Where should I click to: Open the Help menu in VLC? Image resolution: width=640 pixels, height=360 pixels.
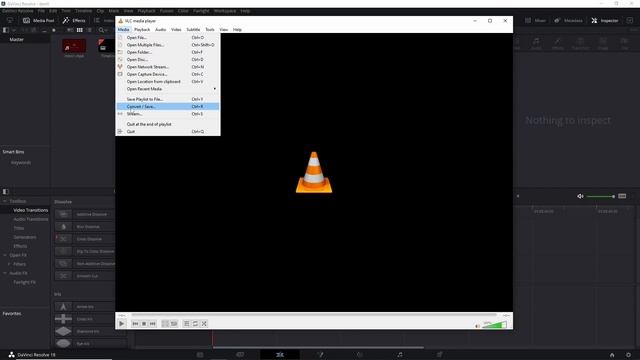tap(237, 29)
